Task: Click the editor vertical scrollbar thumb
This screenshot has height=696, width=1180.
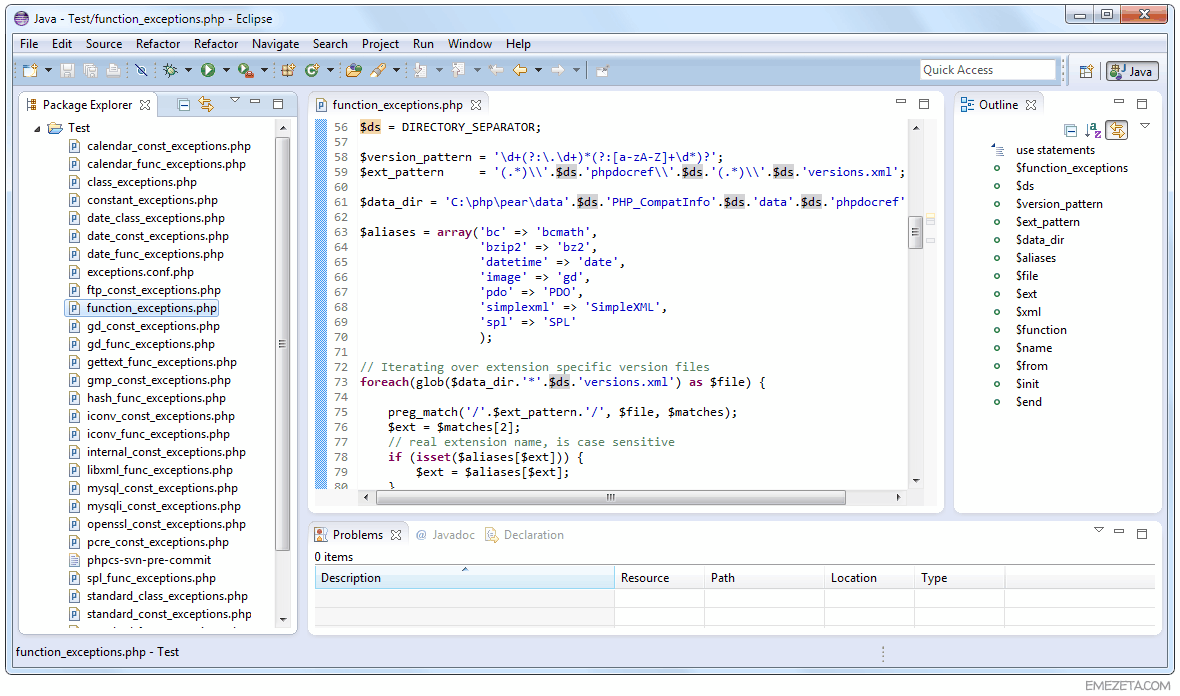Action: (915, 232)
